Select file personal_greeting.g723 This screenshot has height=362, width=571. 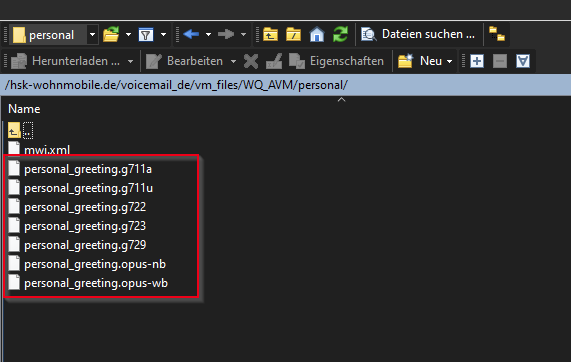click(77, 226)
